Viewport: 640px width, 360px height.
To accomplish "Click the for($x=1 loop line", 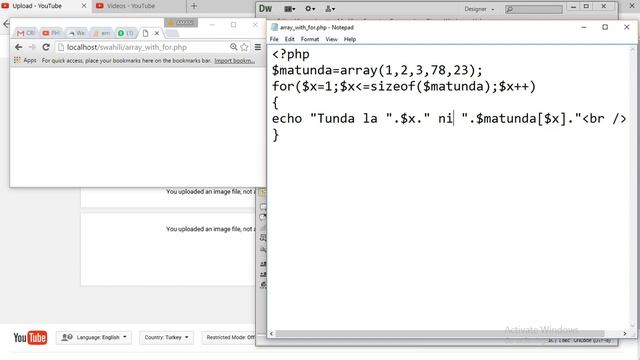I will click(404, 87).
